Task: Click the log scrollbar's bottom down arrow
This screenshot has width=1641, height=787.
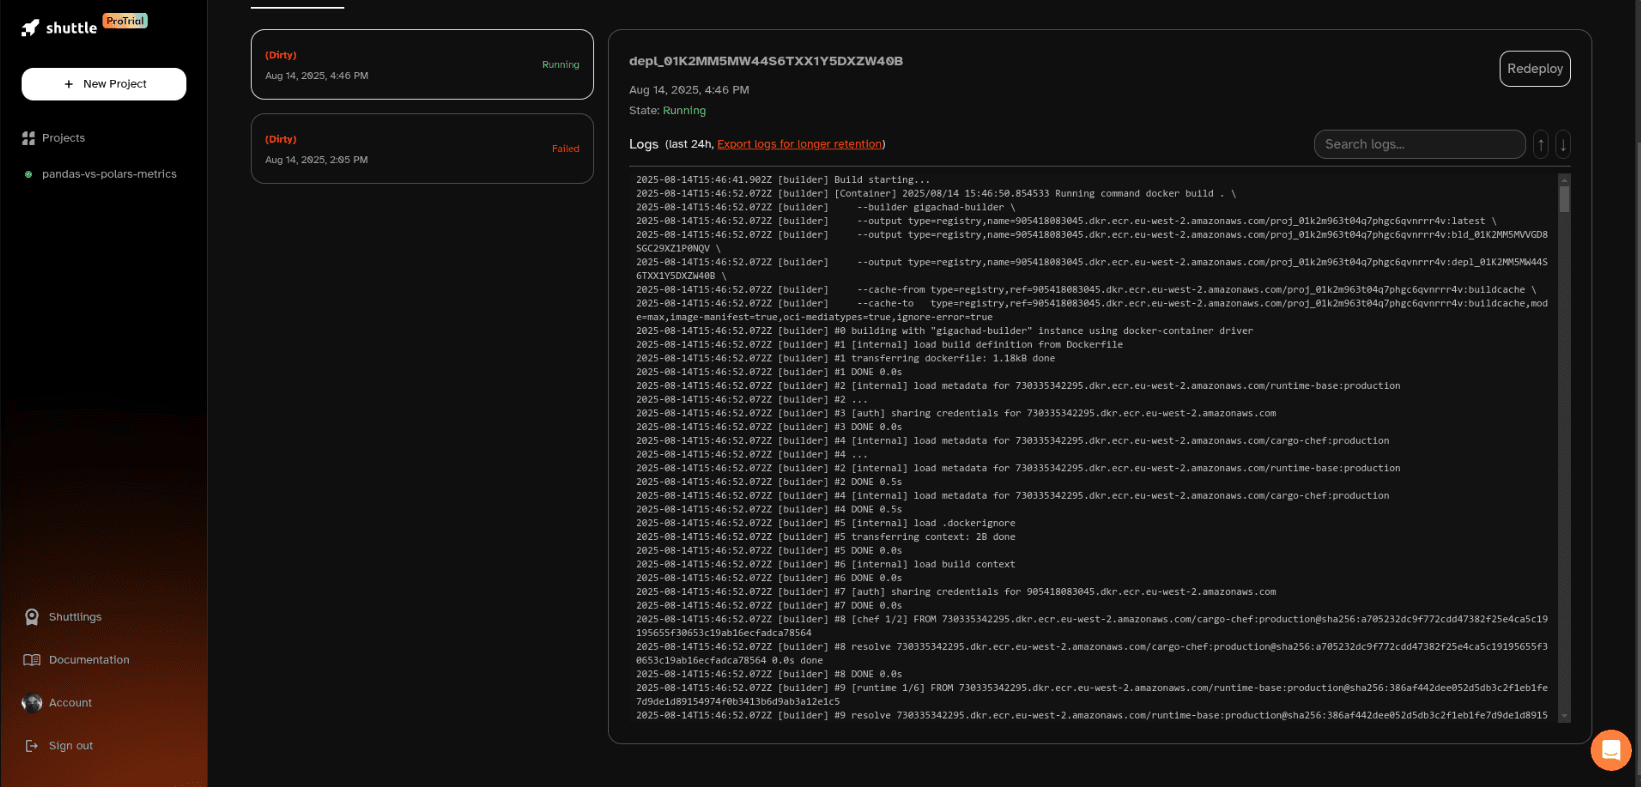Action: (1564, 716)
